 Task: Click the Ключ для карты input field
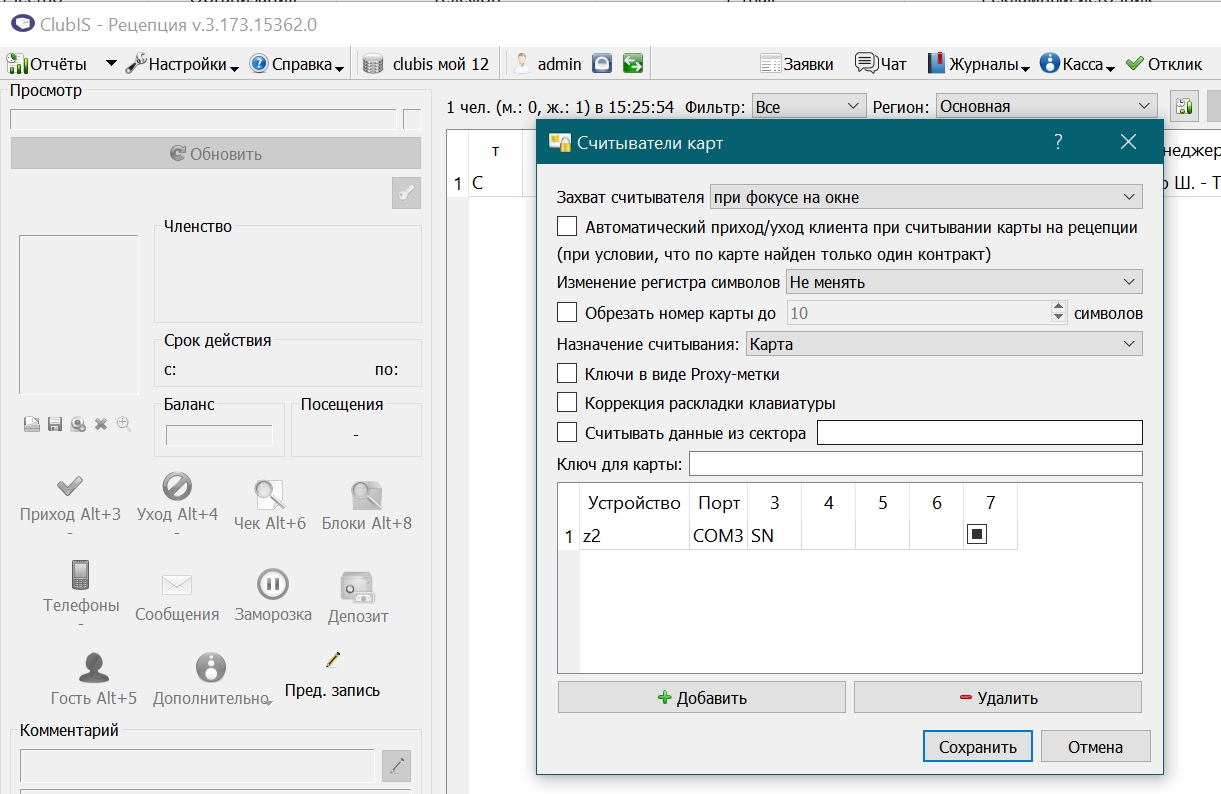(915, 464)
